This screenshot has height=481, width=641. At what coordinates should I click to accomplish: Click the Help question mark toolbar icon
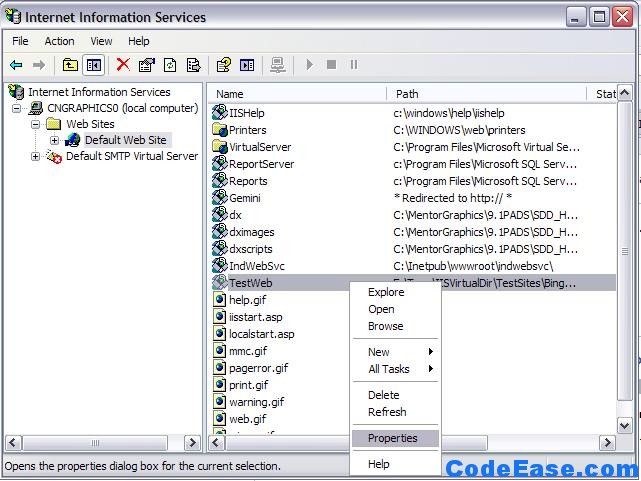click(224, 65)
